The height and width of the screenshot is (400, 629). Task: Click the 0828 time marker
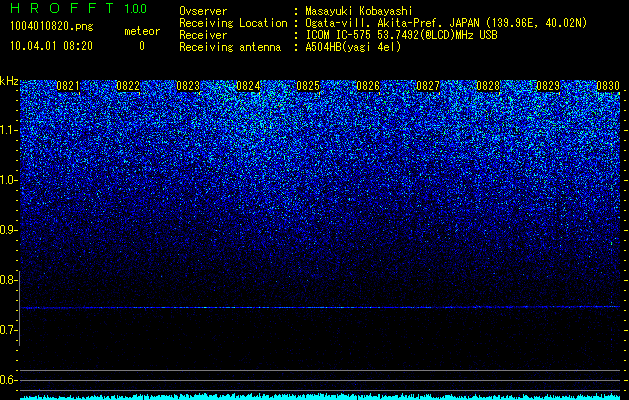488,86
